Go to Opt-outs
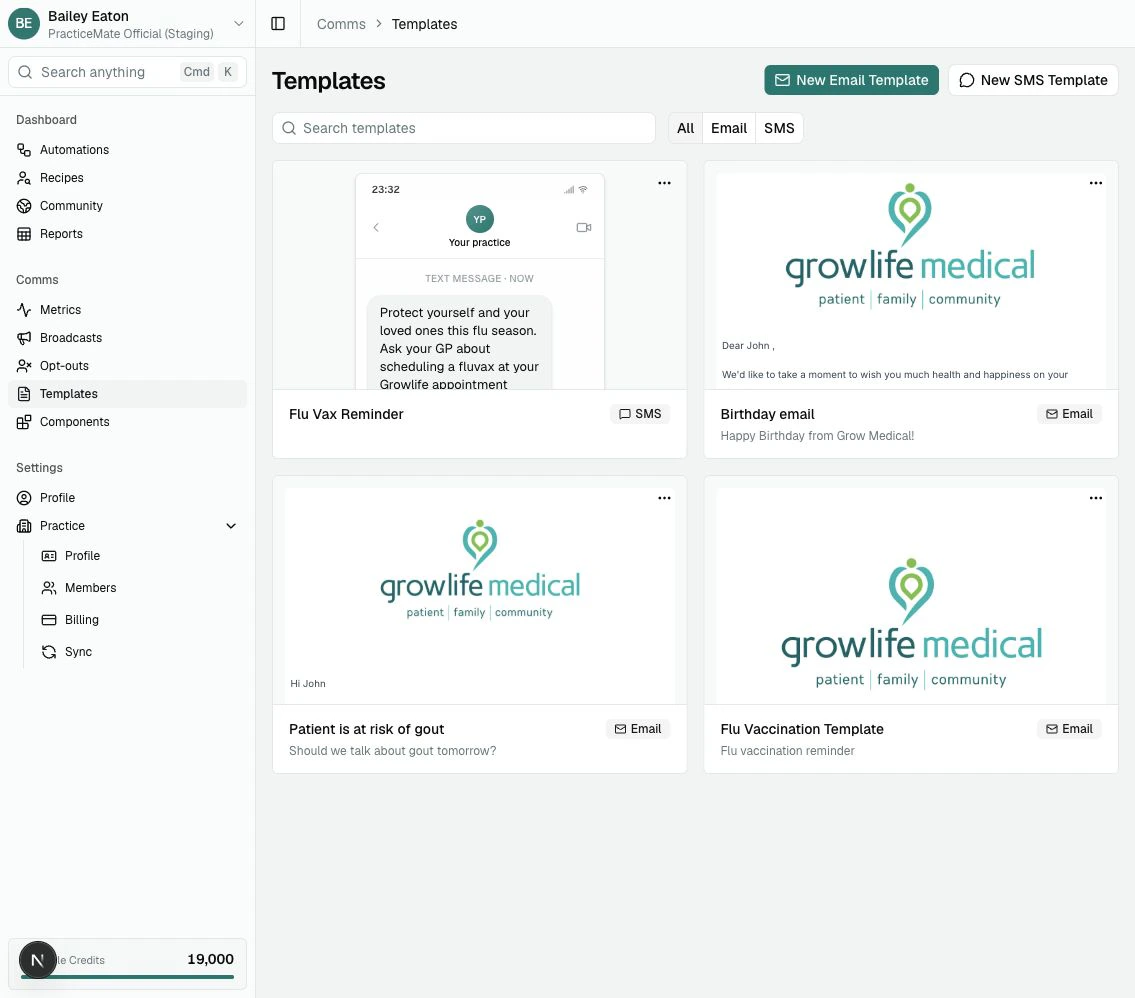 127,366
